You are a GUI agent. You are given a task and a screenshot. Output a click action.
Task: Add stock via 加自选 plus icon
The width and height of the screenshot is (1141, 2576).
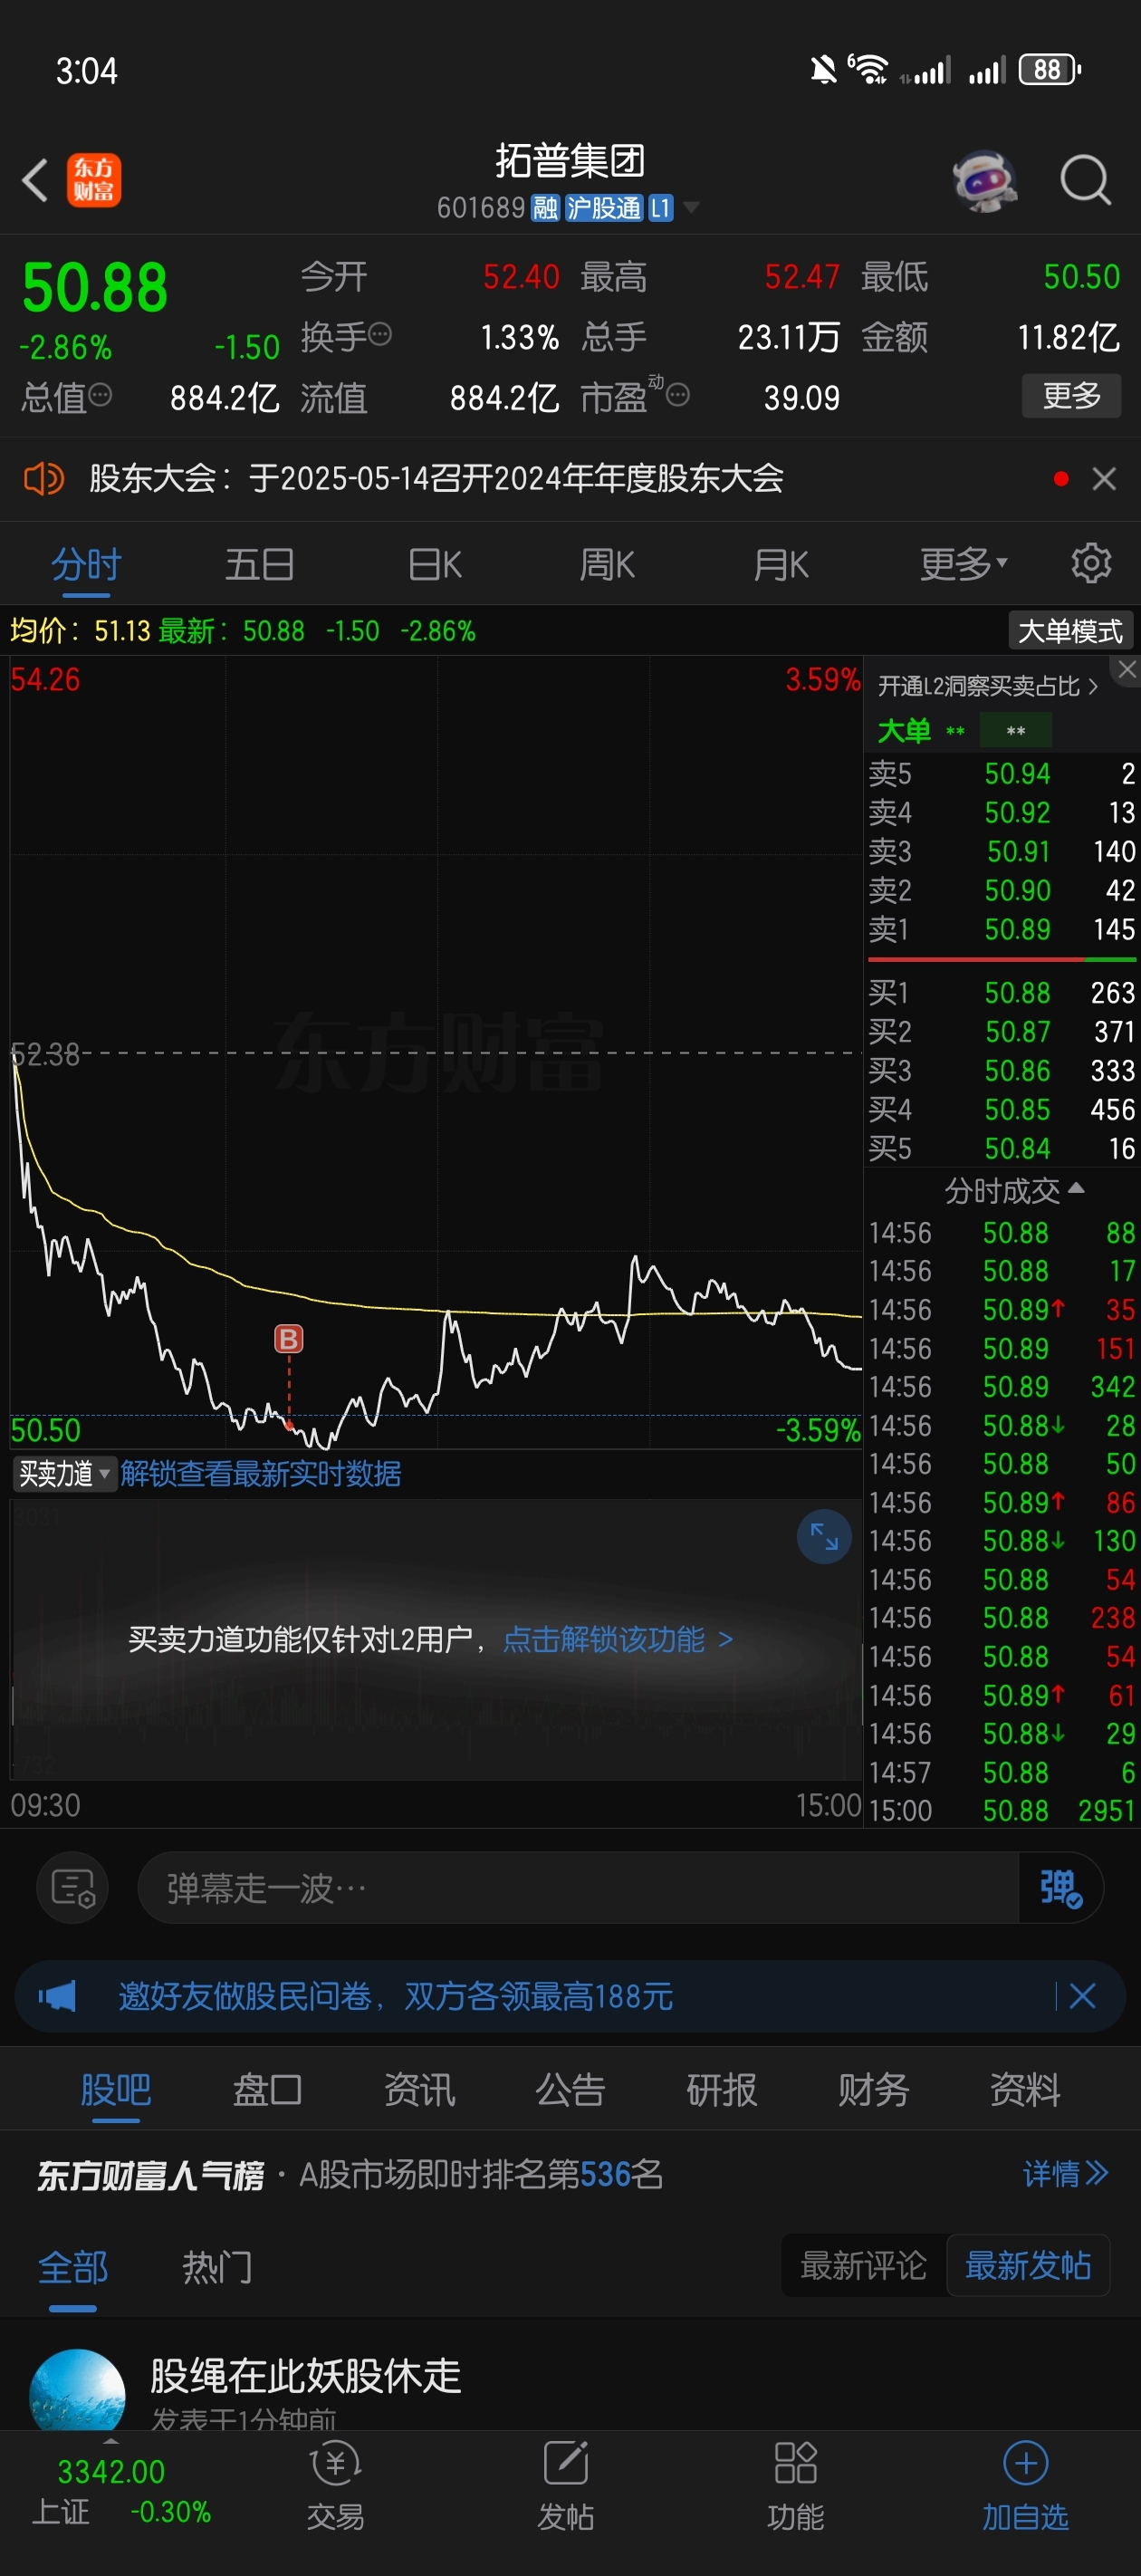pos(1025,2485)
